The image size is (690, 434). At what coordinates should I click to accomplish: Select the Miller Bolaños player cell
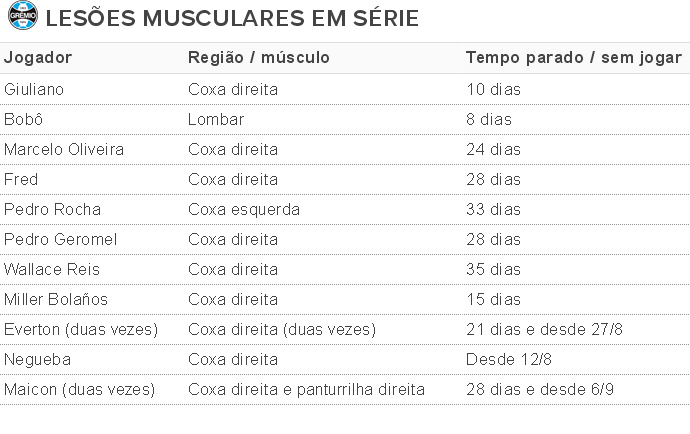[x=56, y=299]
